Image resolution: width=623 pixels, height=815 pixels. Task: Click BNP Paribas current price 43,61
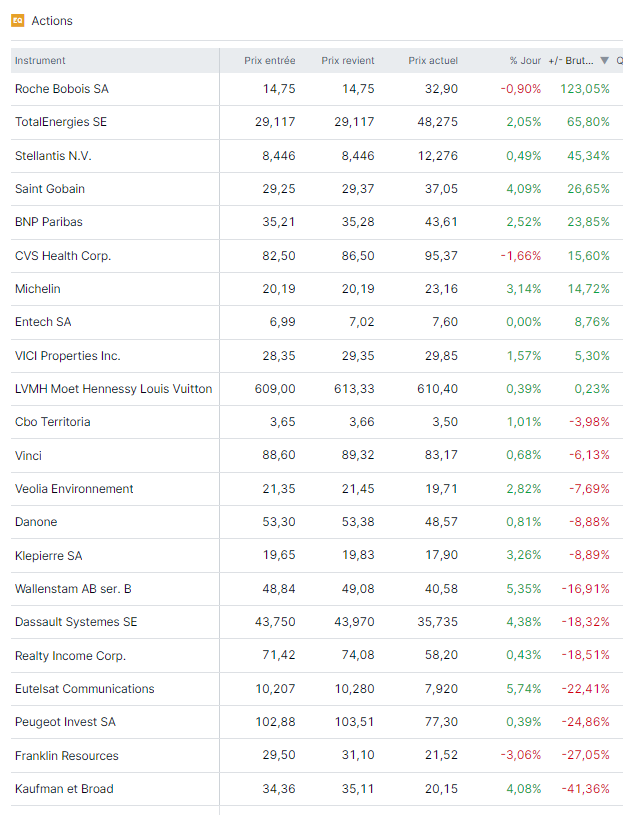click(x=441, y=222)
